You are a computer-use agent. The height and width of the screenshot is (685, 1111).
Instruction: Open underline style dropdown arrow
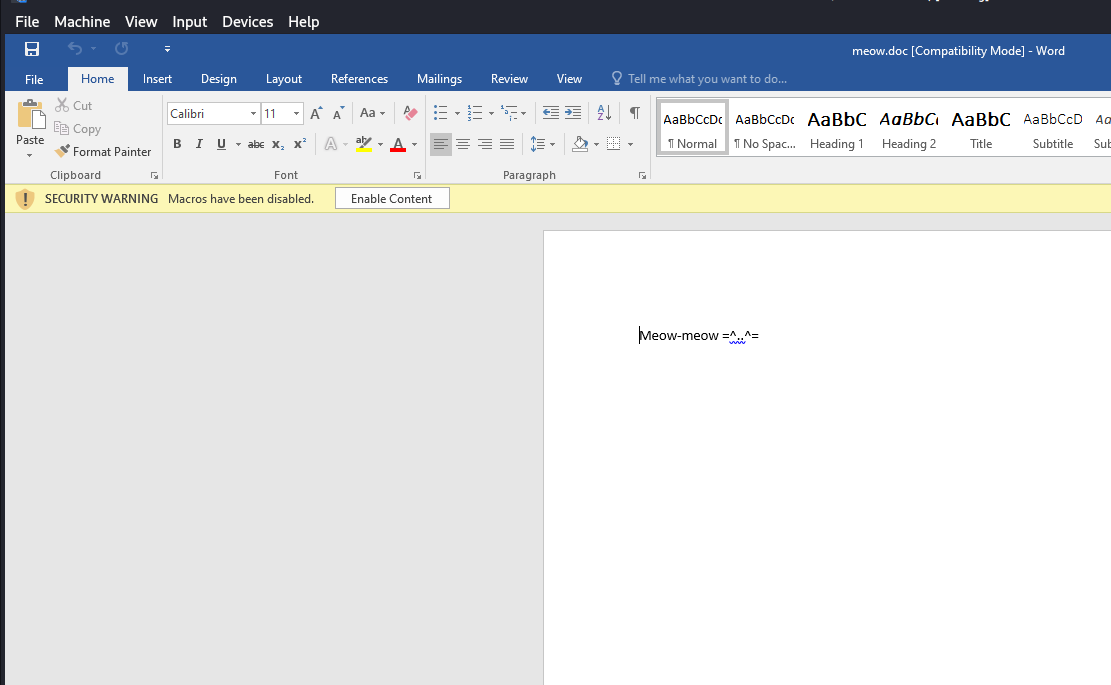click(x=238, y=145)
